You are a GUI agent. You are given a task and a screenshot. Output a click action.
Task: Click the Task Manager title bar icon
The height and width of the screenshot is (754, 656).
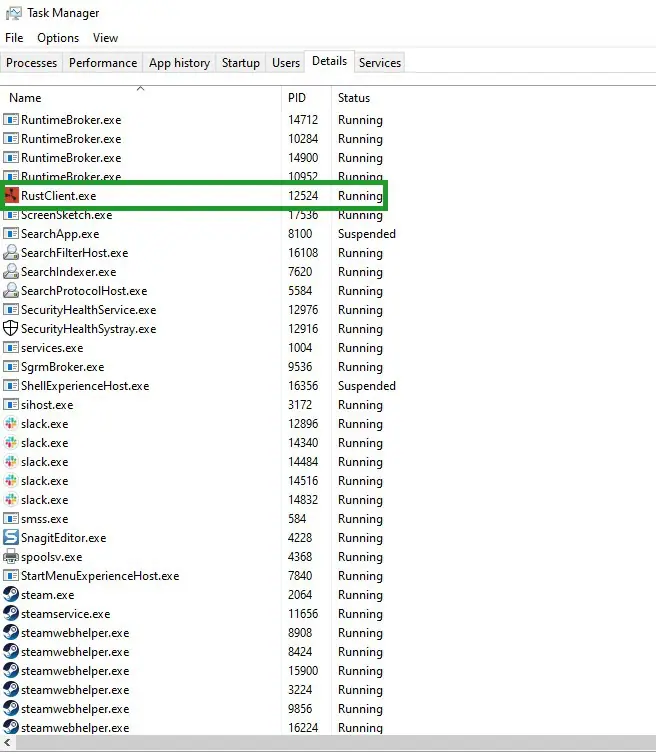coord(13,13)
